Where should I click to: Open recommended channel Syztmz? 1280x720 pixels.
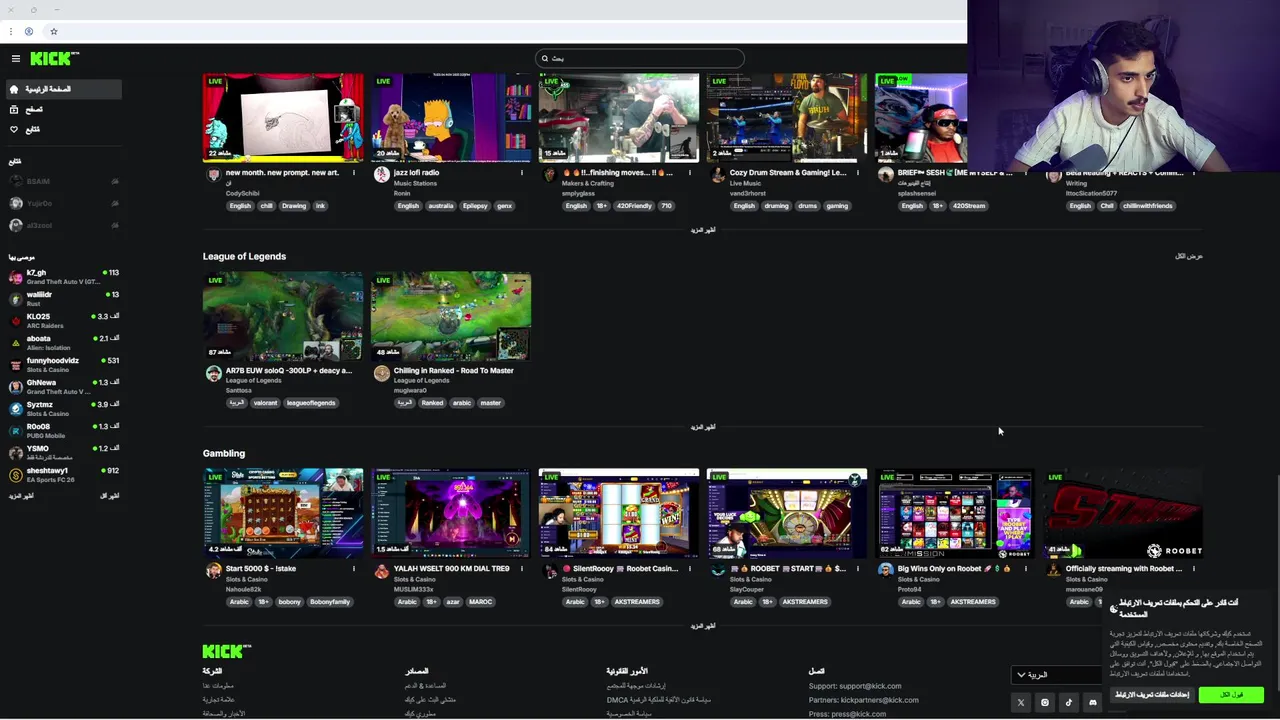64,408
